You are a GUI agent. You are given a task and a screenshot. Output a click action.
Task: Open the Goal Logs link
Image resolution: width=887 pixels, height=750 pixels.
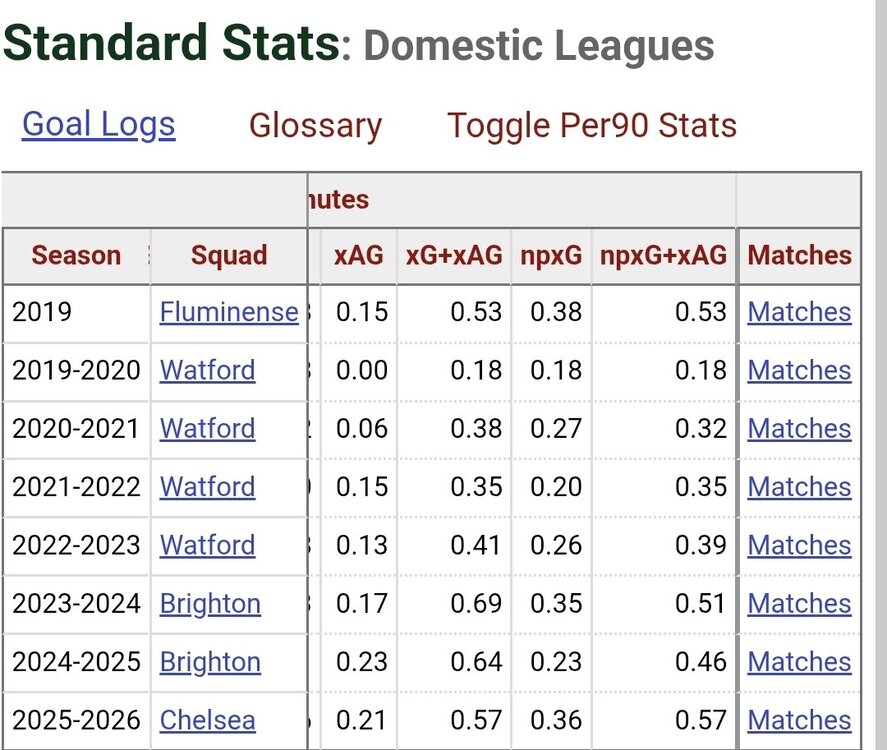click(x=98, y=125)
